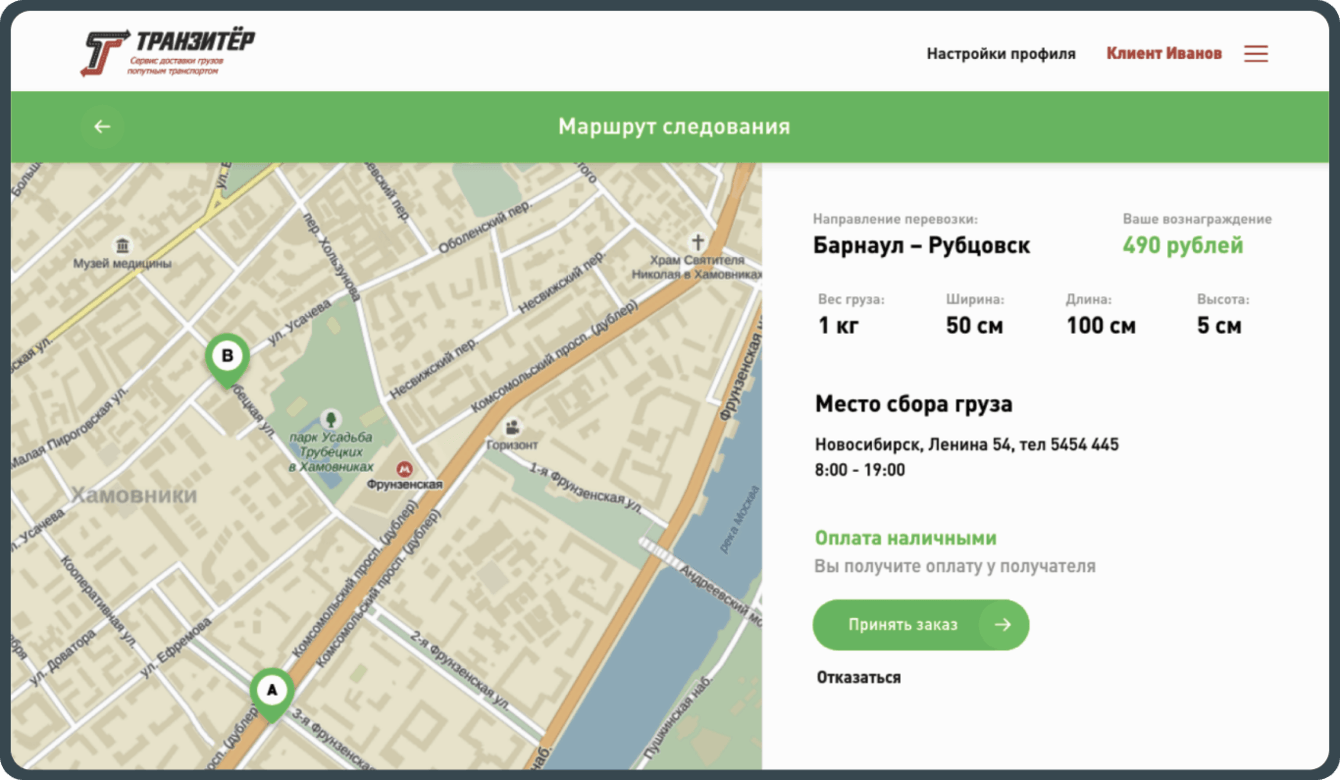Click the Вы получите оплату у получателя note
The height and width of the screenshot is (780, 1340).
tap(955, 566)
